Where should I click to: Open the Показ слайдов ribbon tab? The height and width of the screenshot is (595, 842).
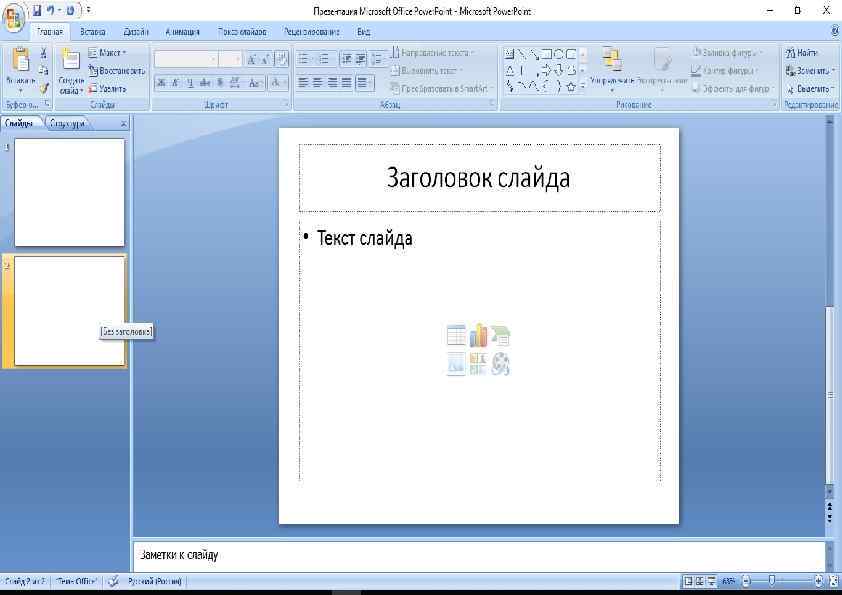pyautogui.click(x=242, y=32)
